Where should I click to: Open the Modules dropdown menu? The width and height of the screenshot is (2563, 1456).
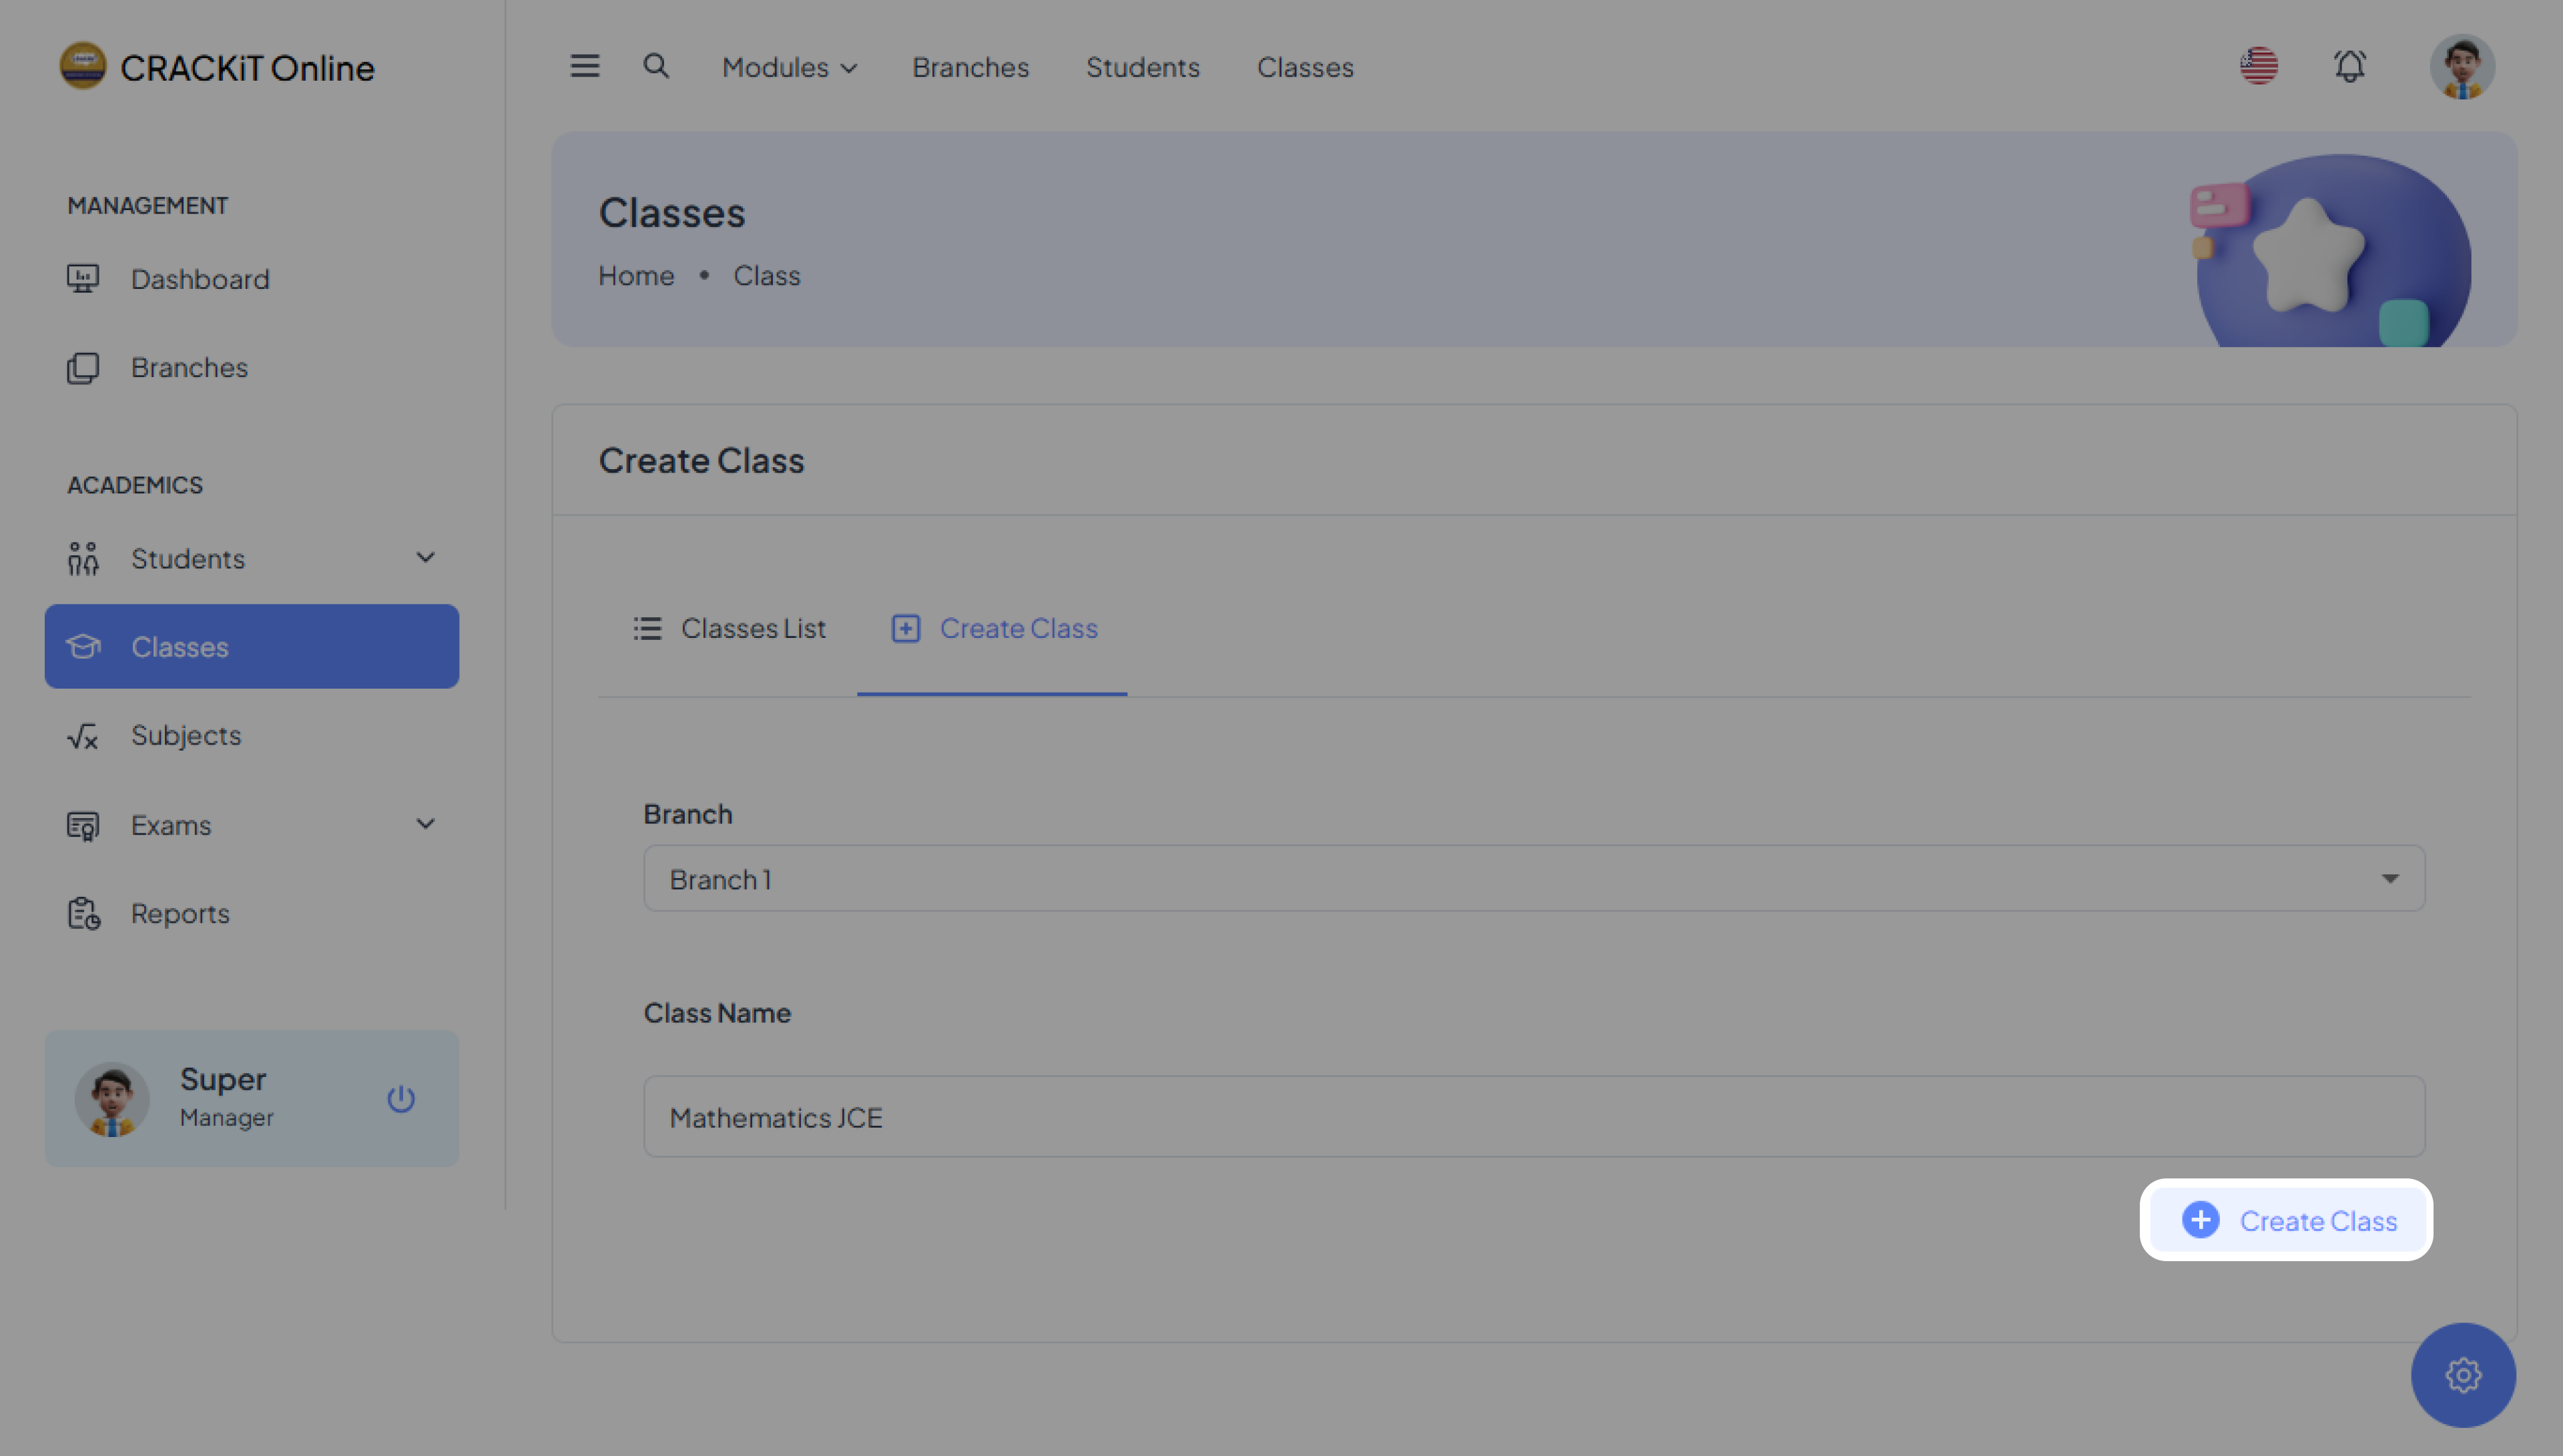(789, 67)
